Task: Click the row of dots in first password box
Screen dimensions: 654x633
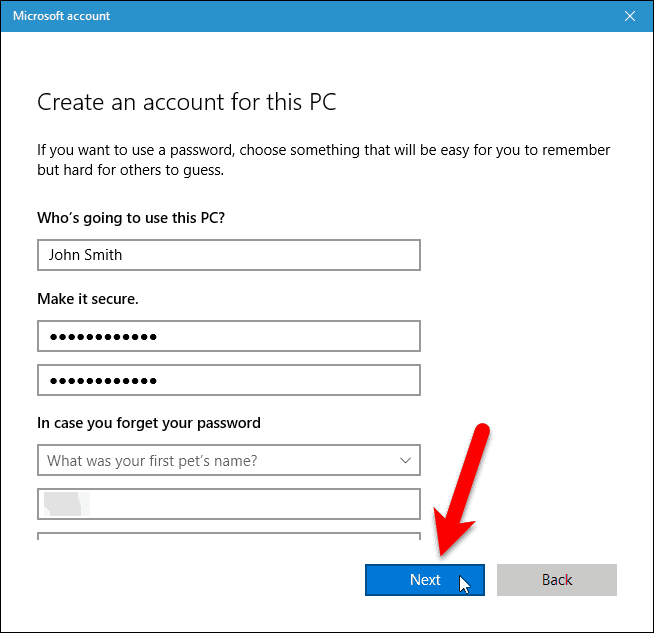Action: pos(103,337)
